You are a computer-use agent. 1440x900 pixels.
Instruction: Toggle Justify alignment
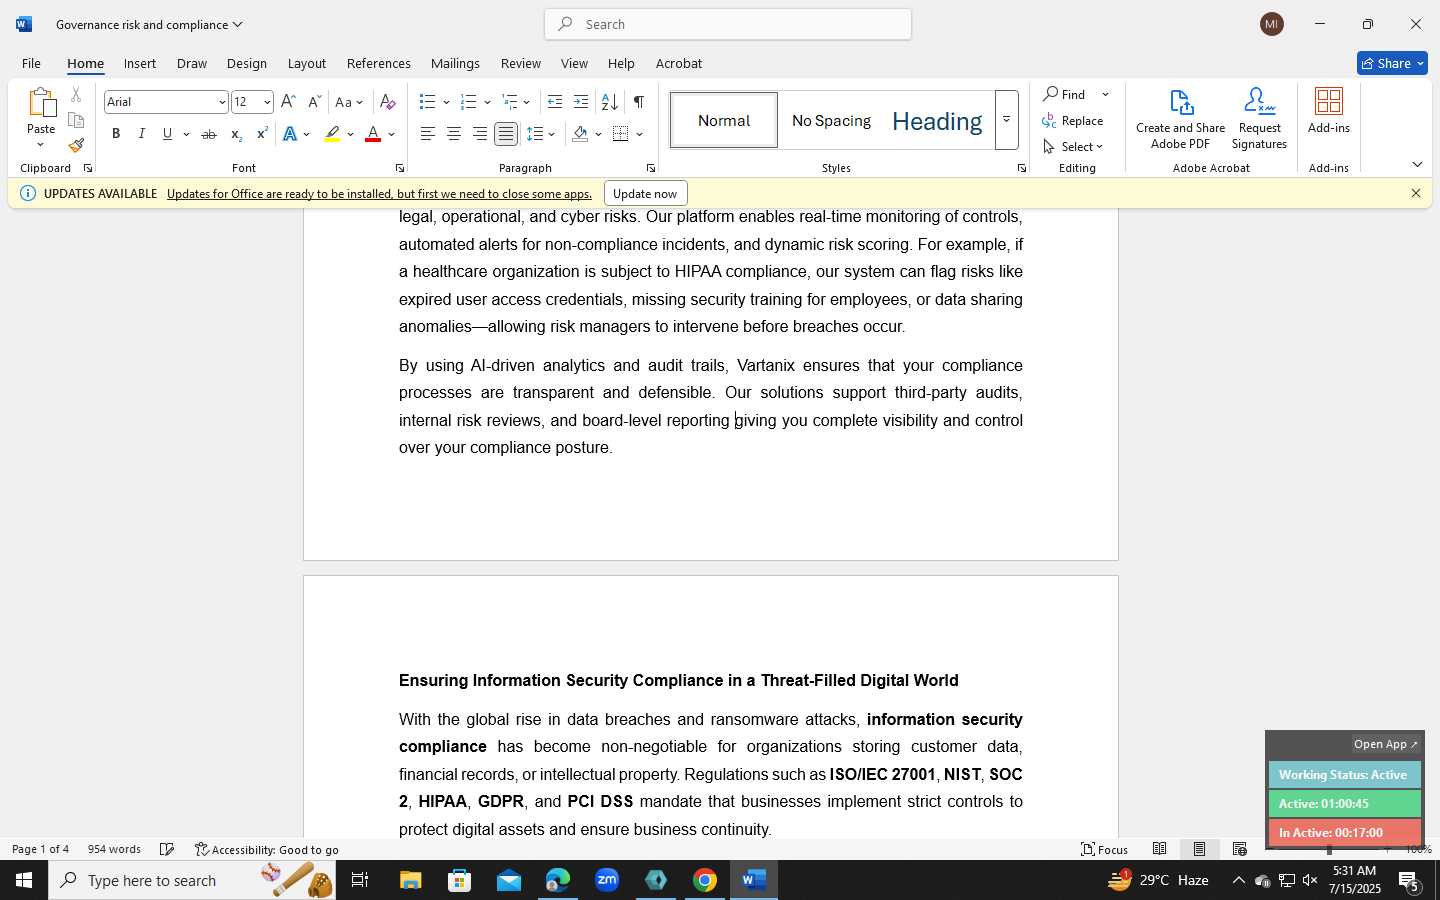pyautogui.click(x=506, y=134)
